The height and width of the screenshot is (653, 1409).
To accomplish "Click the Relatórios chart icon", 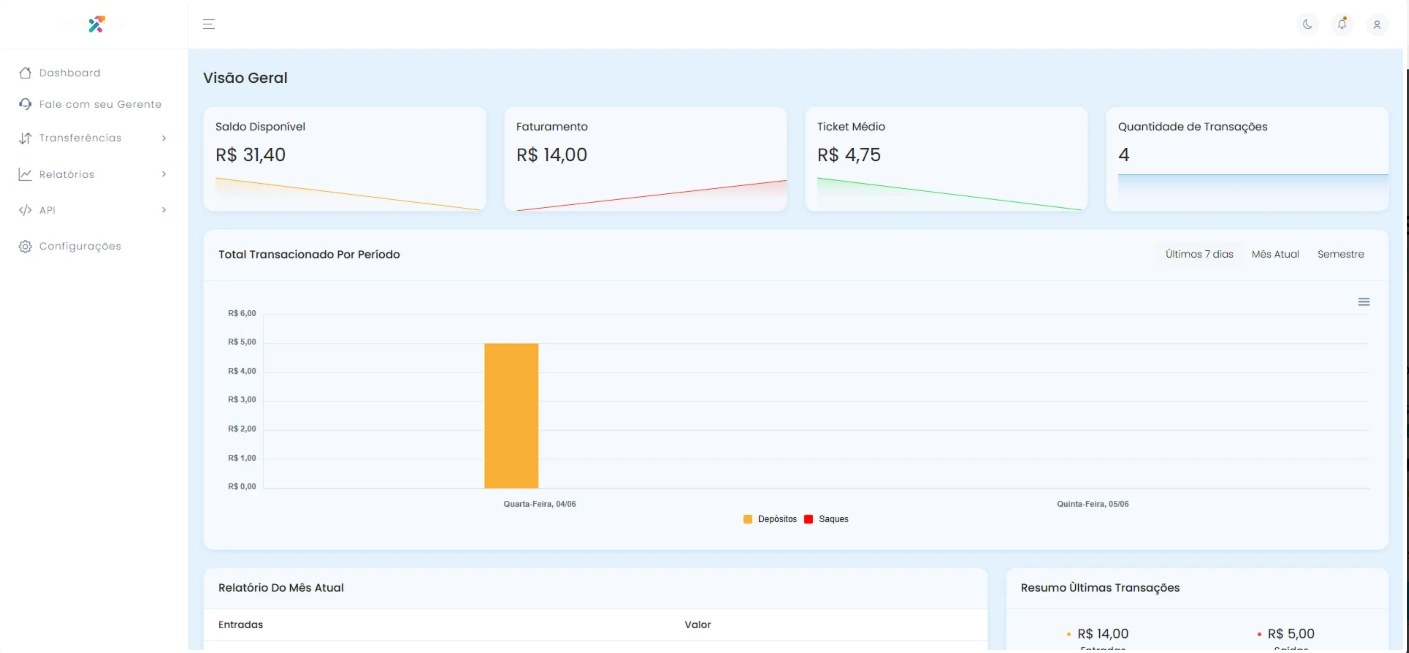I will coord(26,174).
